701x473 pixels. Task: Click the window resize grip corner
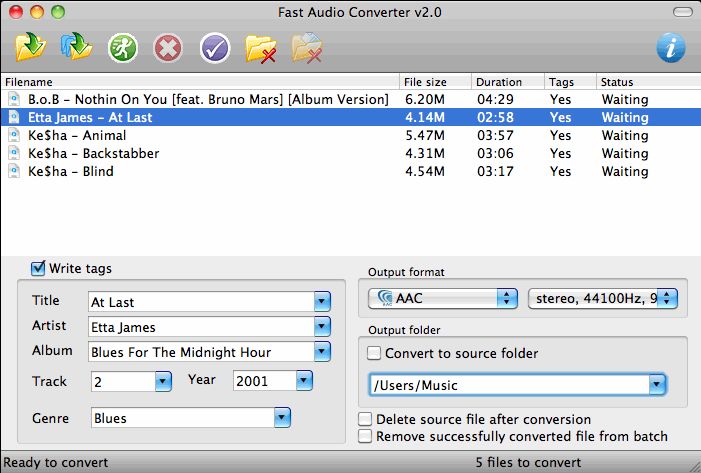coord(695,467)
